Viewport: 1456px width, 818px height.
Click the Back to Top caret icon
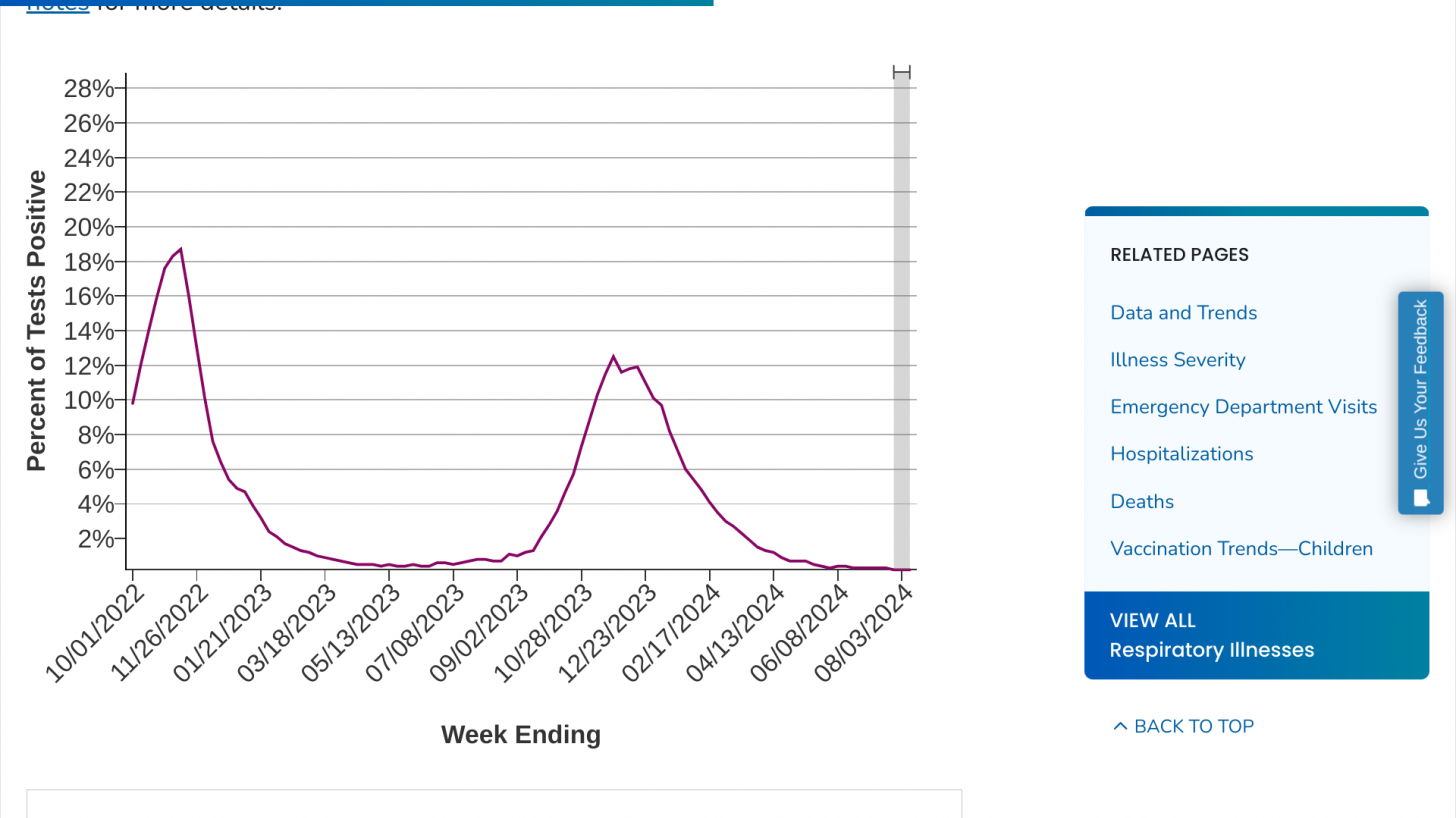(1120, 726)
